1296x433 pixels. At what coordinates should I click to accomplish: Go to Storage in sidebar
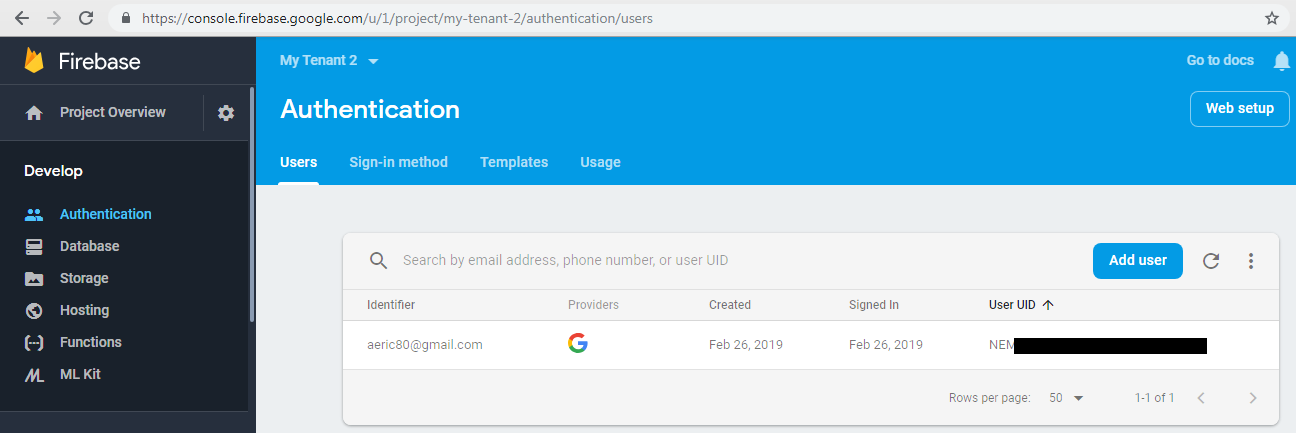[x=84, y=278]
